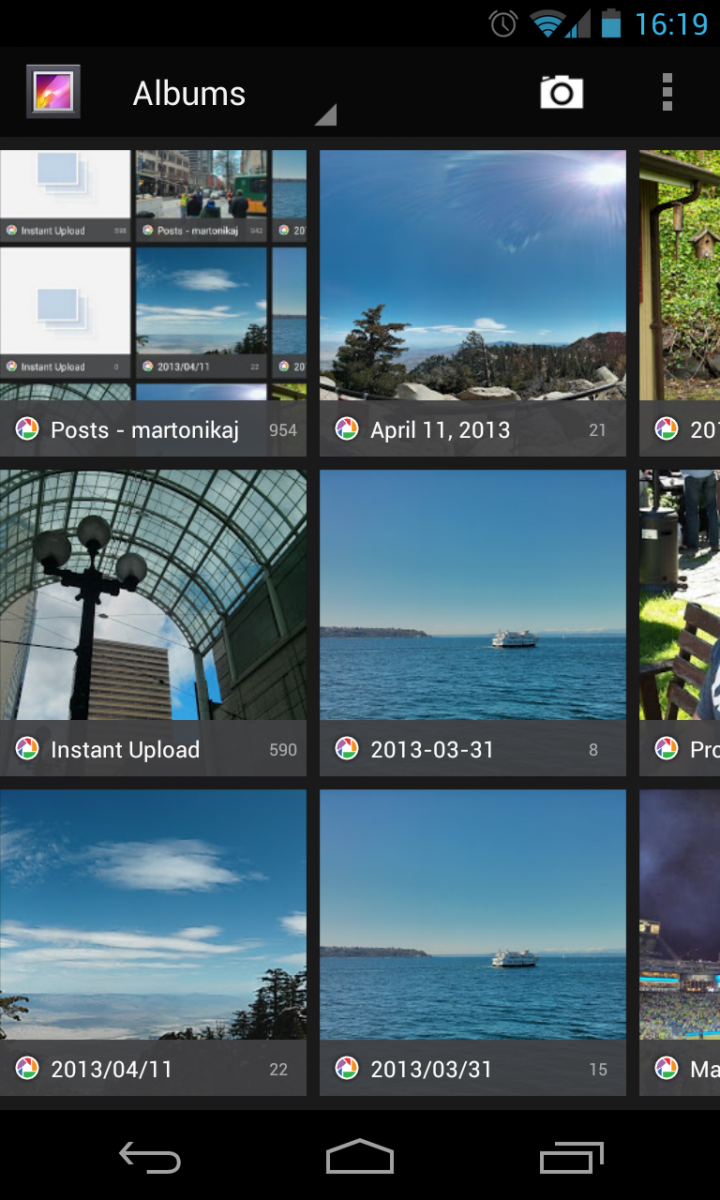This screenshot has width=720, height=1200.
Task: Tap the dropdown triangle under Albums
Action: click(325, 116)
